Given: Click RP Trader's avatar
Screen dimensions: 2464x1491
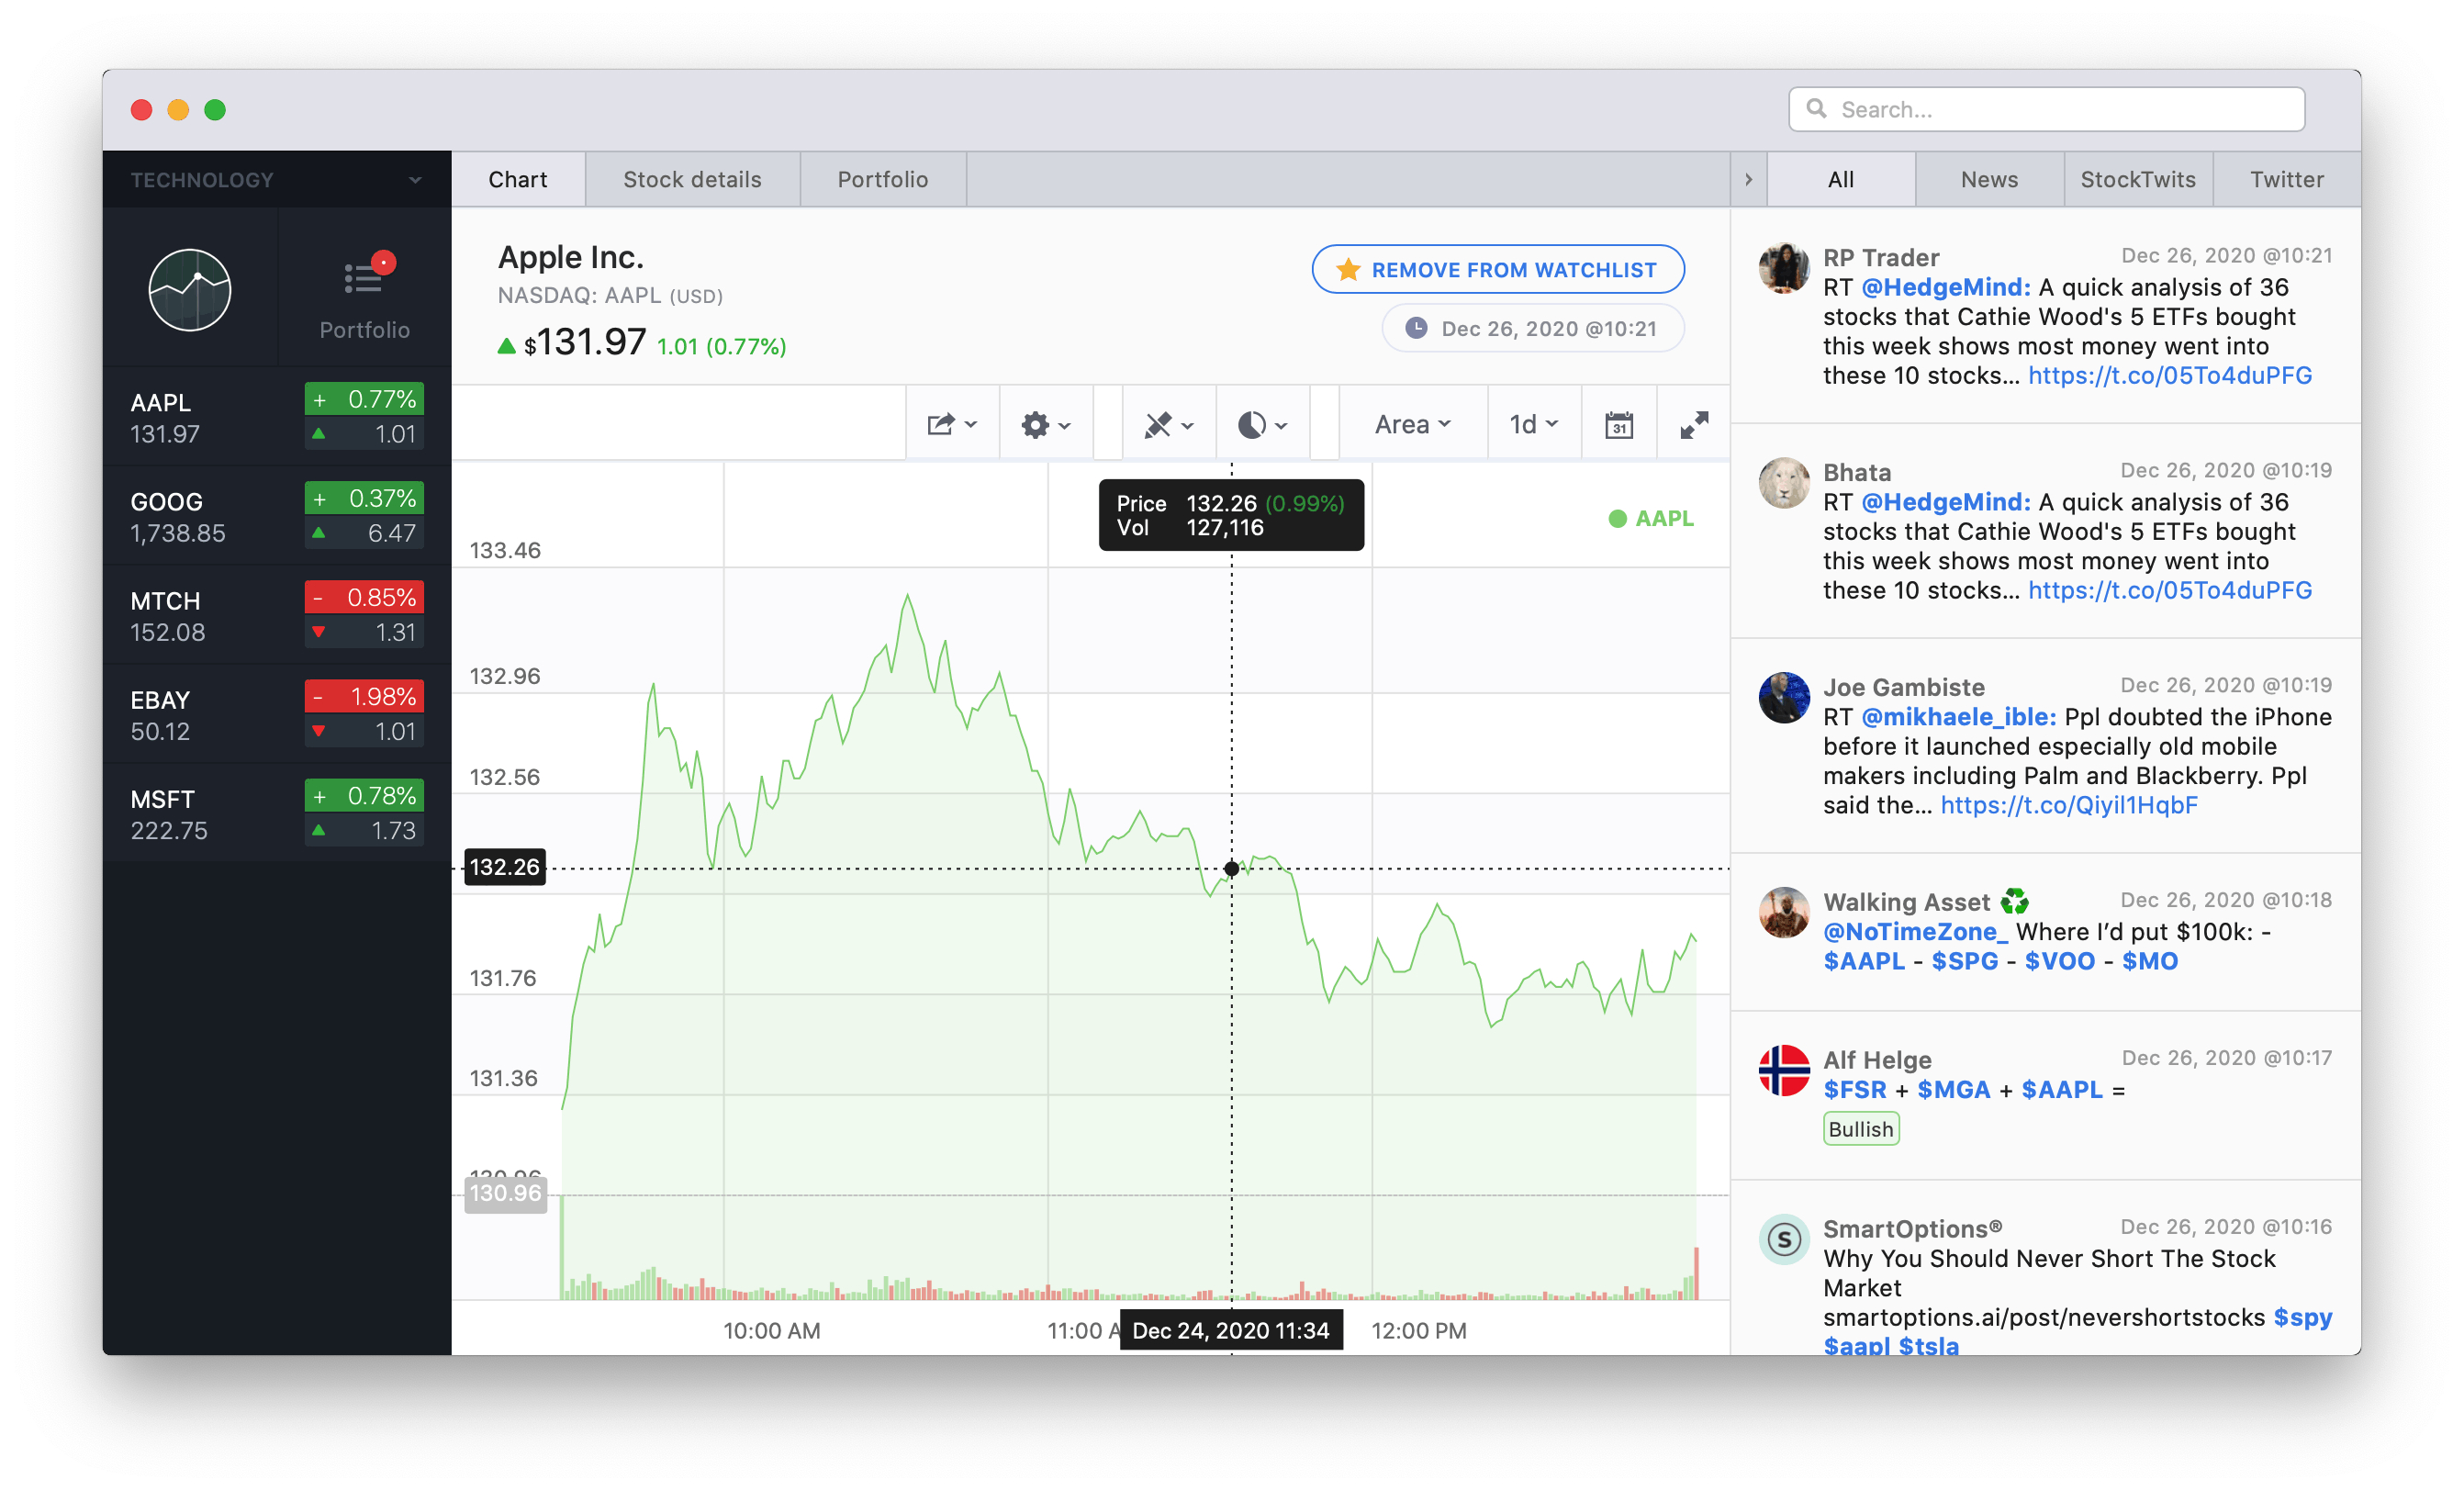Looking at the screenshot, I should [1784, 268].
